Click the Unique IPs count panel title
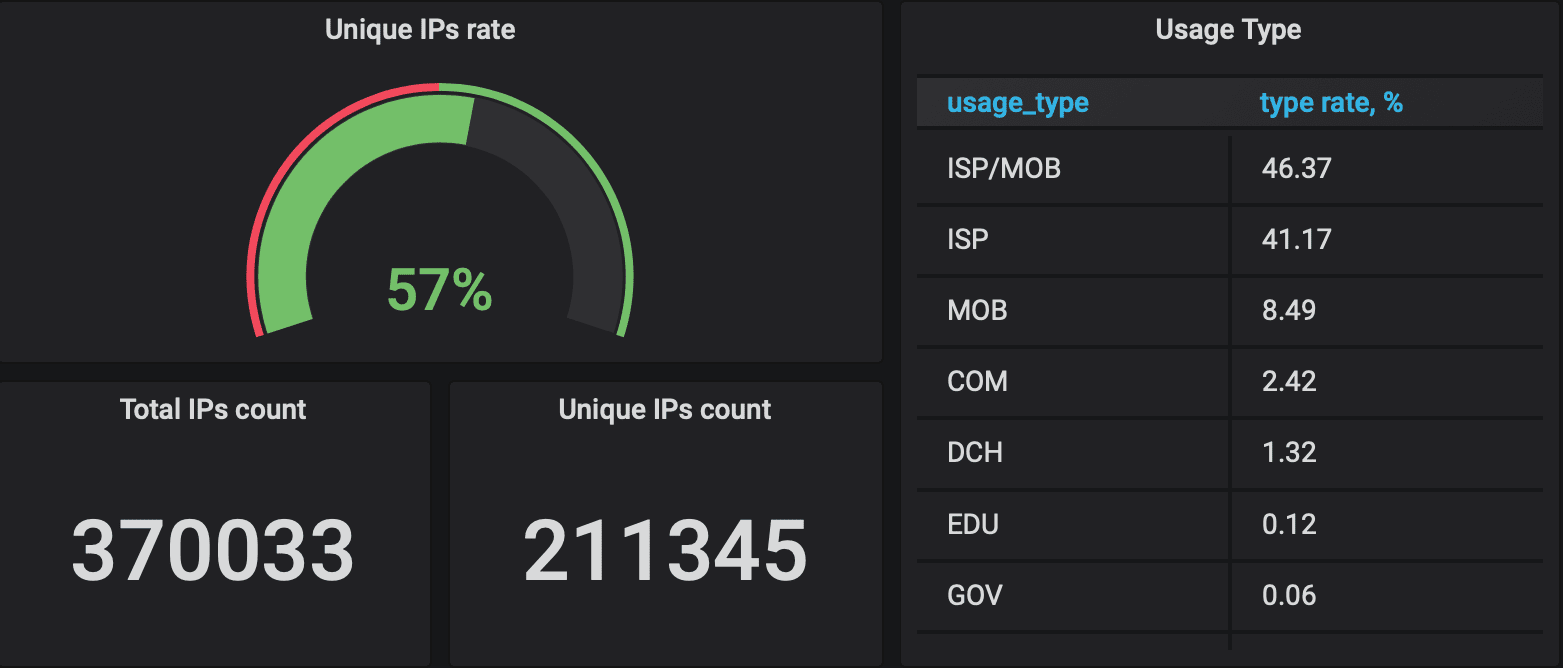Screen dimensions: 1563x668 [x=664, y=408]
